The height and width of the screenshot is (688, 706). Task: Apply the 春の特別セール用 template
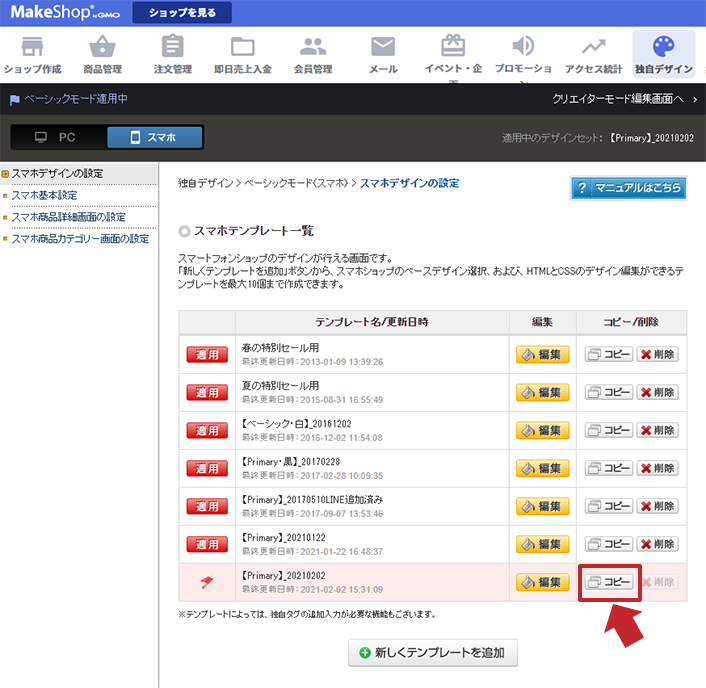pyautogui.click(x=207, y=354)
